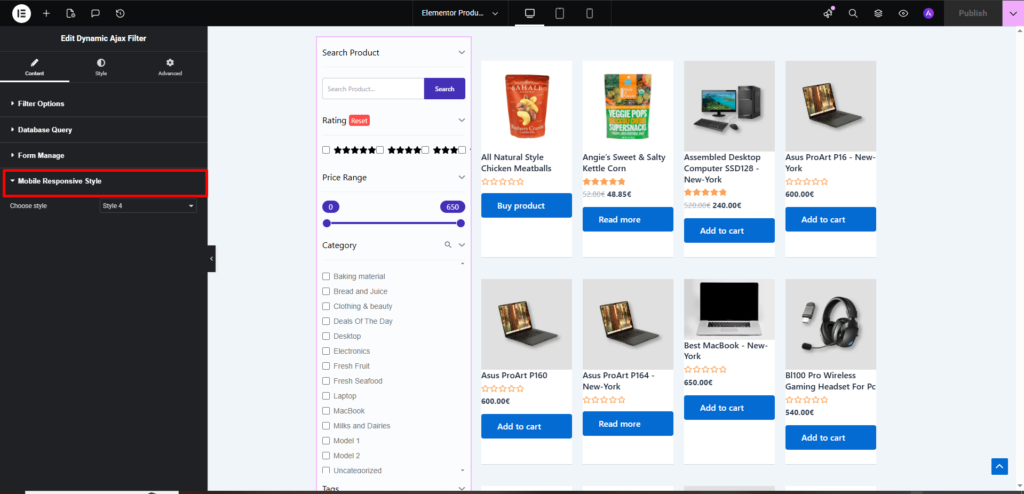1024x494 pixels.
Task: Click the plus icon to add element
Action: click(x=46, y=13)
